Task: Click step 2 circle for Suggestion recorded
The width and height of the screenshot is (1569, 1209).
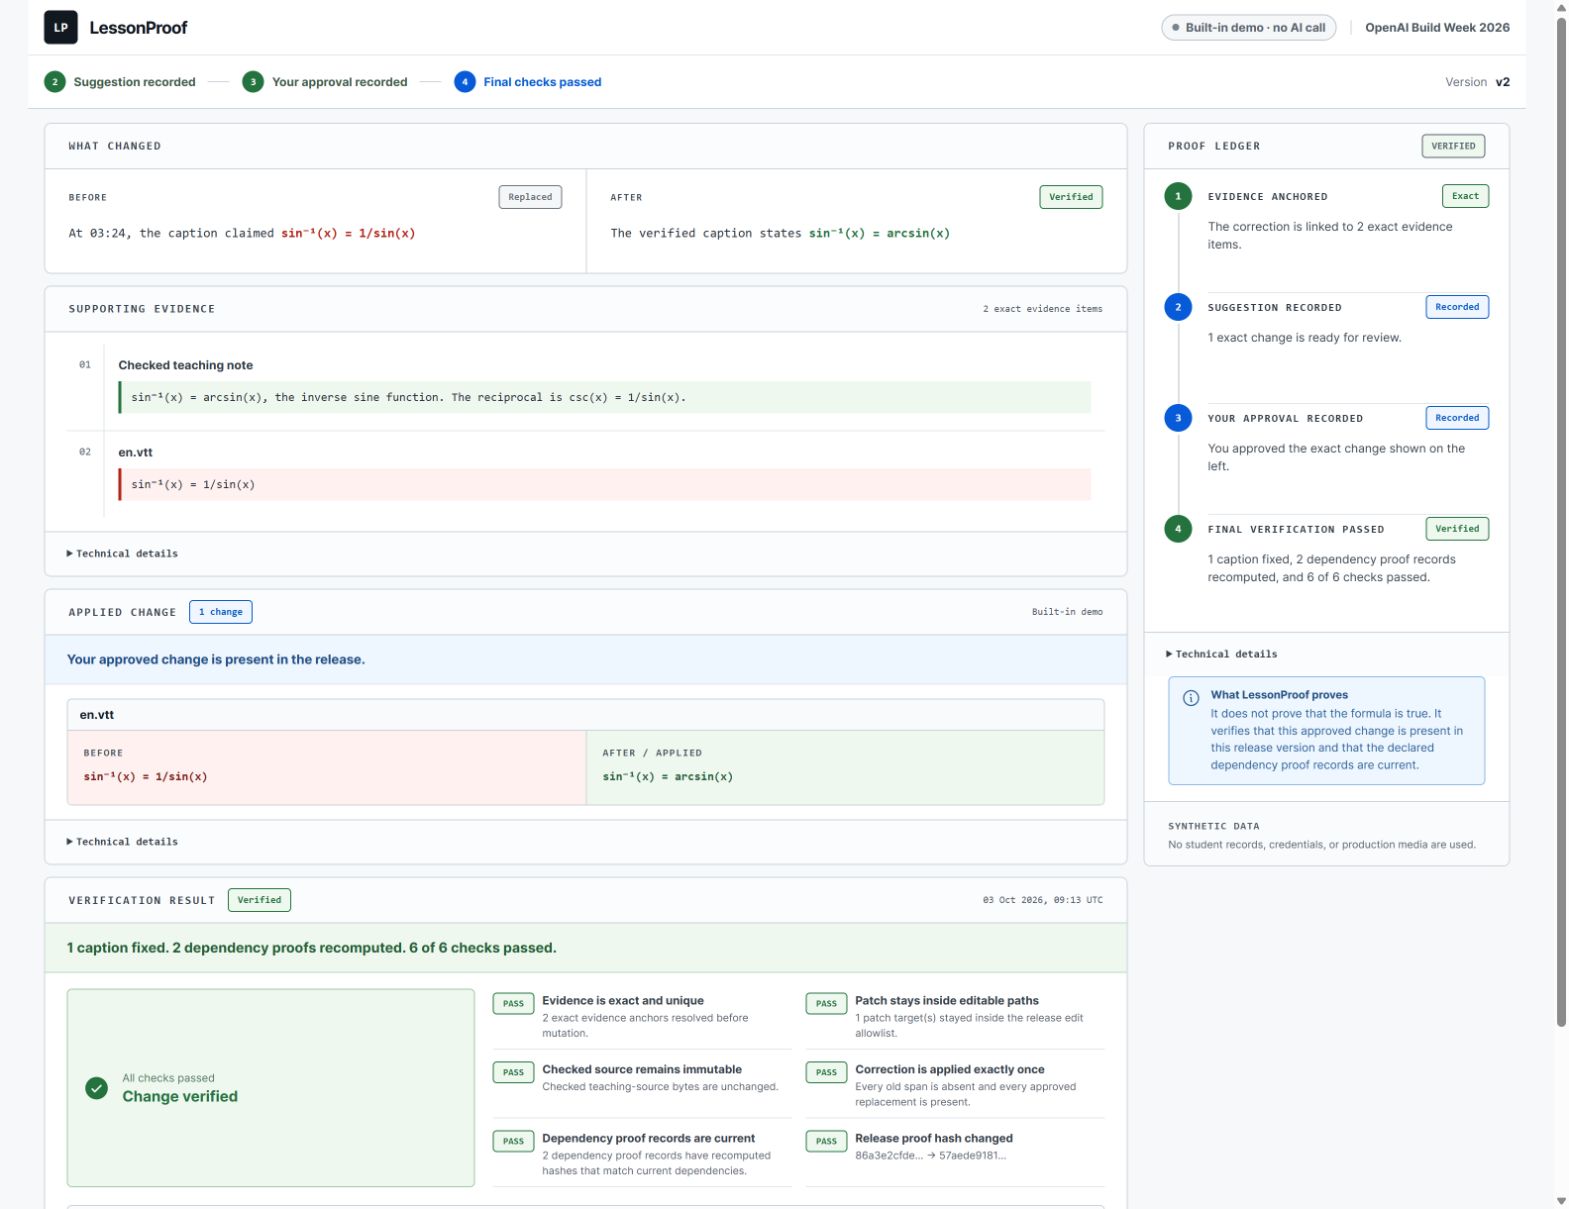Action: pyautogui.click(x=55, y=82)
